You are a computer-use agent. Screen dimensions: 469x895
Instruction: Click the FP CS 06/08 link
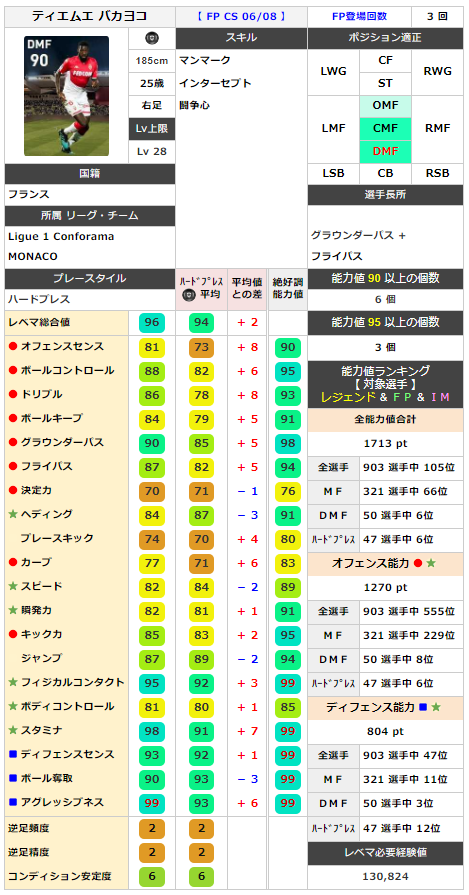(241, 16)
